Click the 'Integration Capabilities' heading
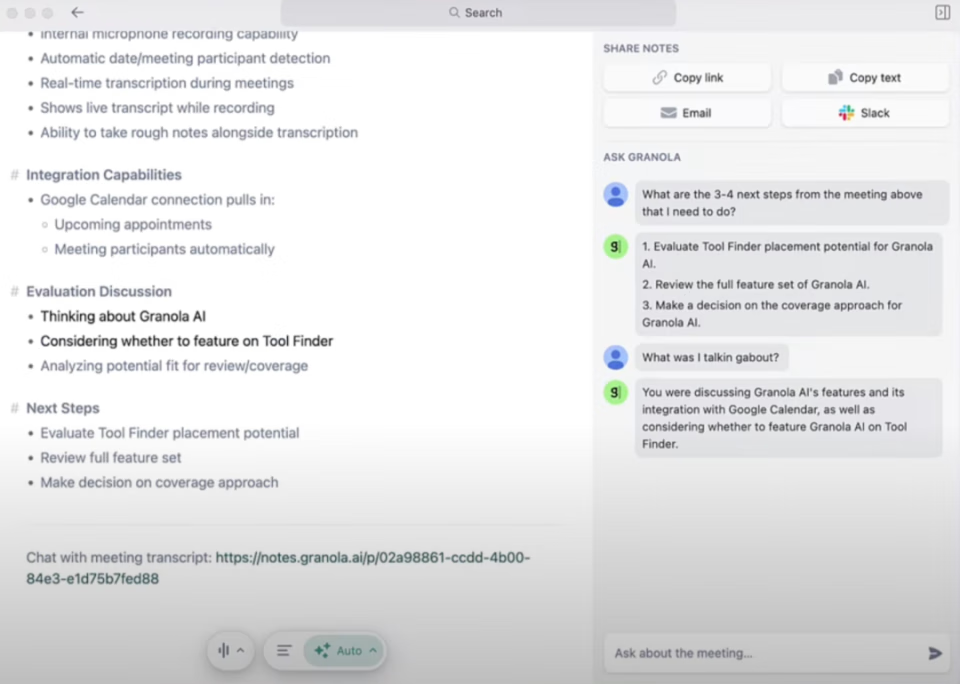This screenshot has width=960, height=684. coord(103,175)
